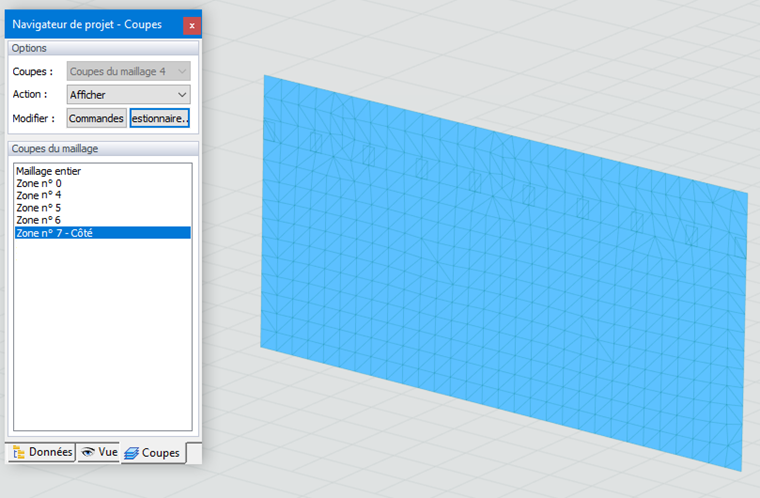Expand the Action dropdown set to Afficher

(128, 95)
